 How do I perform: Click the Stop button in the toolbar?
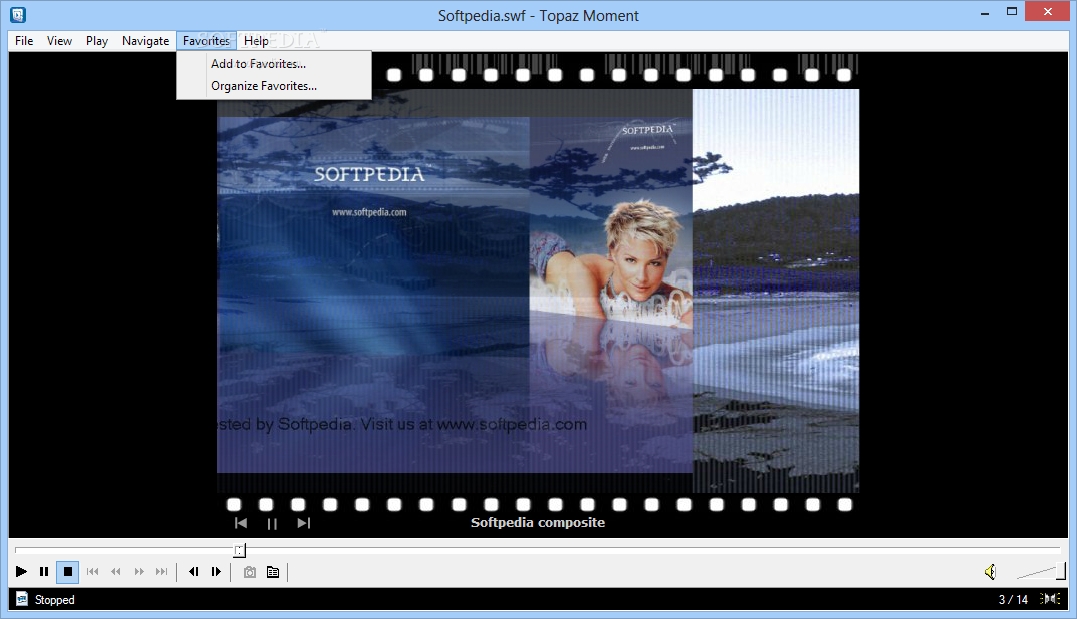pos(67,572)
